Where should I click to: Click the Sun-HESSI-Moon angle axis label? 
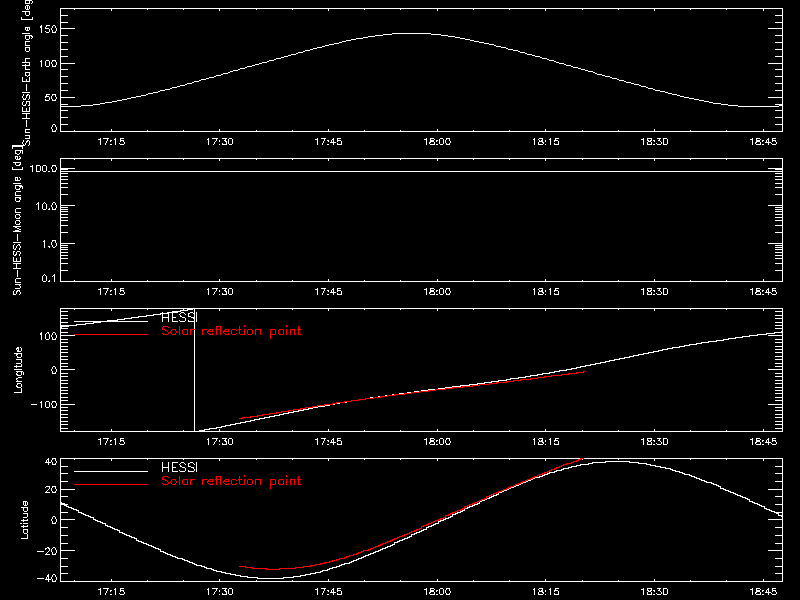17,220
